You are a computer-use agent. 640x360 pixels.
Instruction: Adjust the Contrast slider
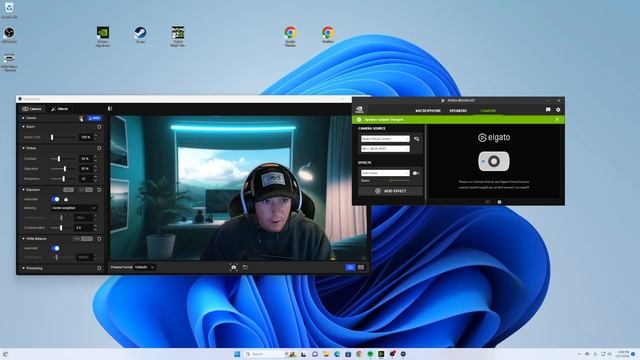(x=63, y=158)
